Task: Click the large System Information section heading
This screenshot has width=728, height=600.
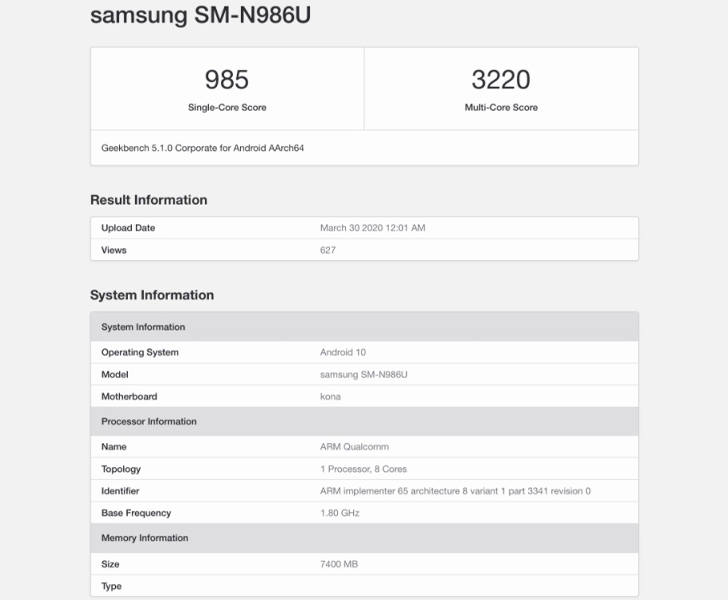Action: click(x=152, y=295)
